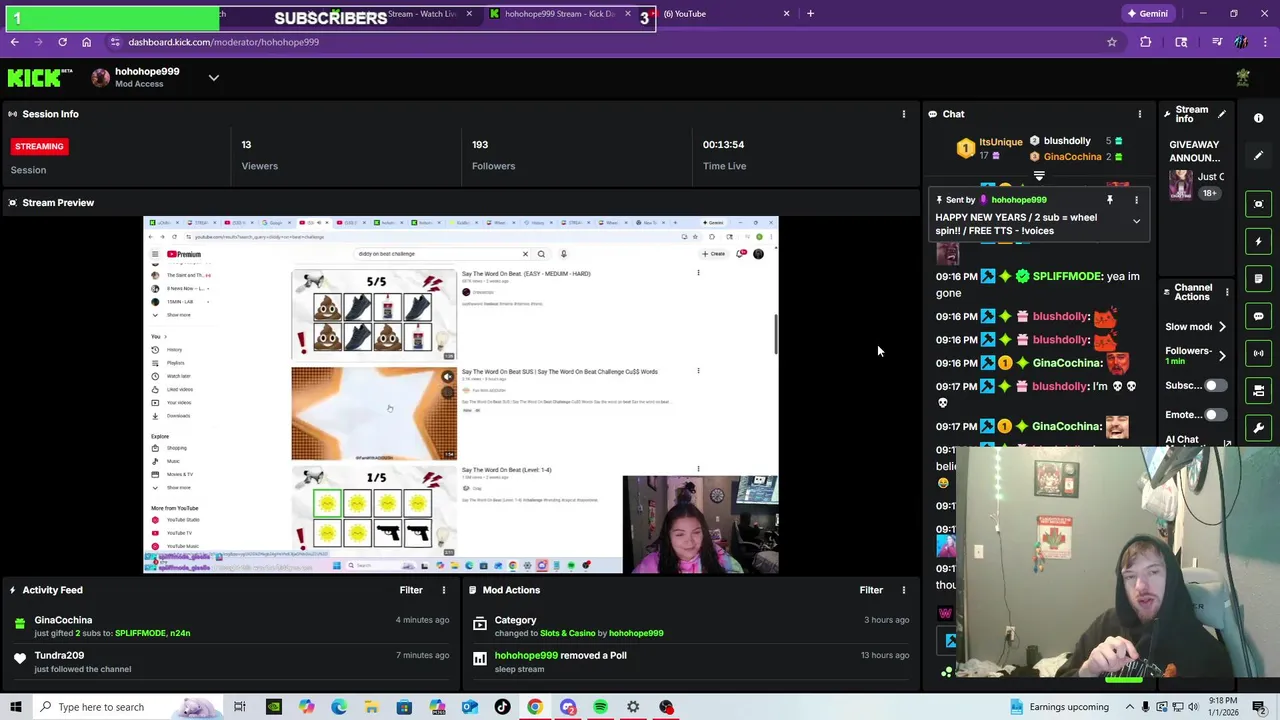Select the GinaCochina gifted subs activity

click(x=230, y=626)
